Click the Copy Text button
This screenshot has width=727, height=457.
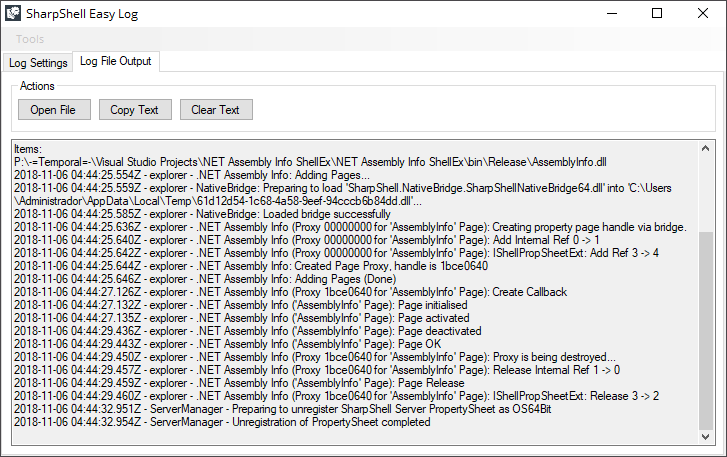click(x=135, y=110)
